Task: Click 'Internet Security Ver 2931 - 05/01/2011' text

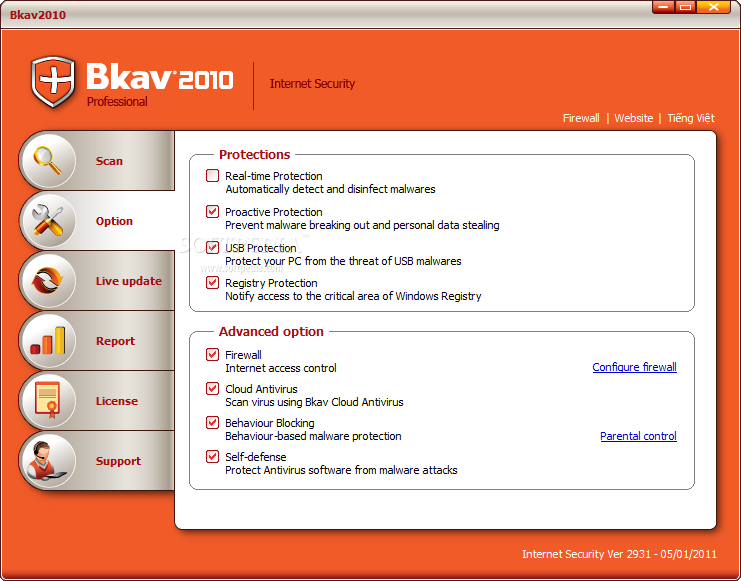Action: coord(619,554)
